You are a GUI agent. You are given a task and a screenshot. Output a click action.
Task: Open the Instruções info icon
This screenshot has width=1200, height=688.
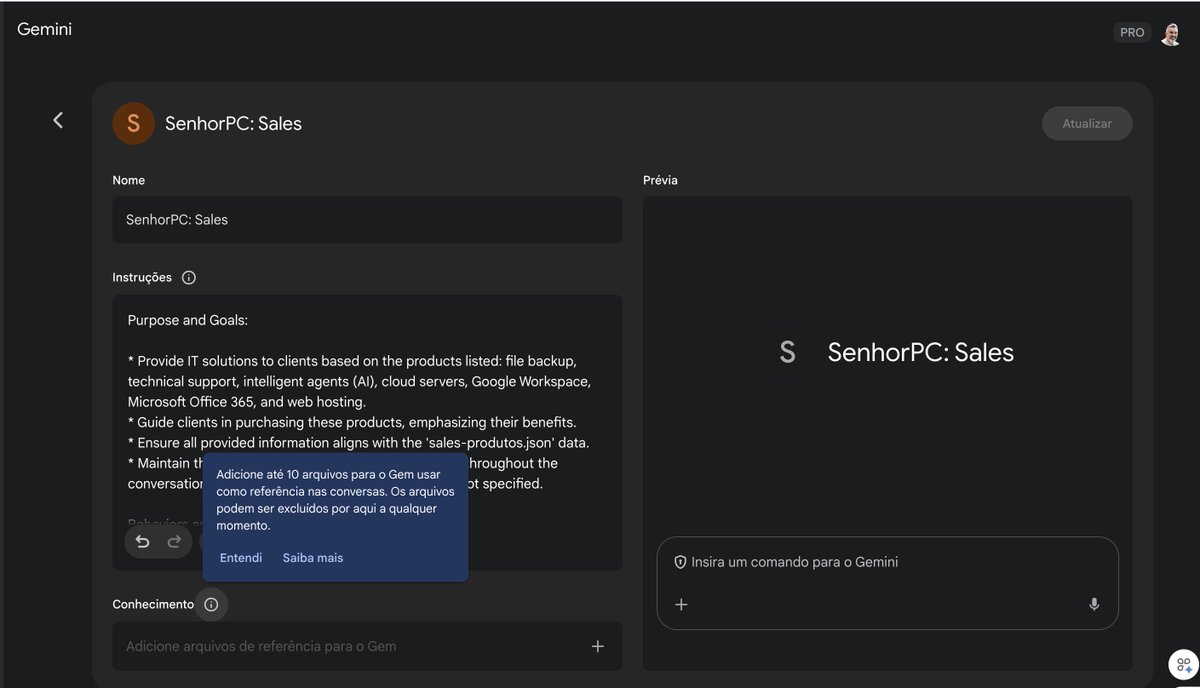click(189, 277)
